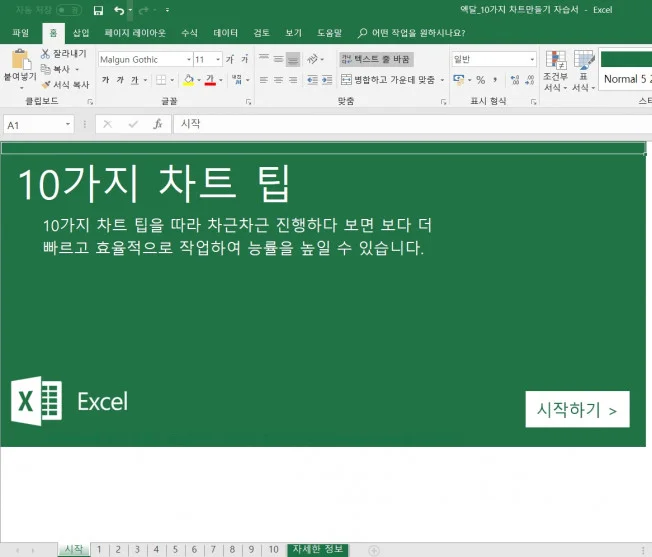Click increase decimal icon
Image resolution: width=652 pixels, height=557 pixels.
coord(515,80)
